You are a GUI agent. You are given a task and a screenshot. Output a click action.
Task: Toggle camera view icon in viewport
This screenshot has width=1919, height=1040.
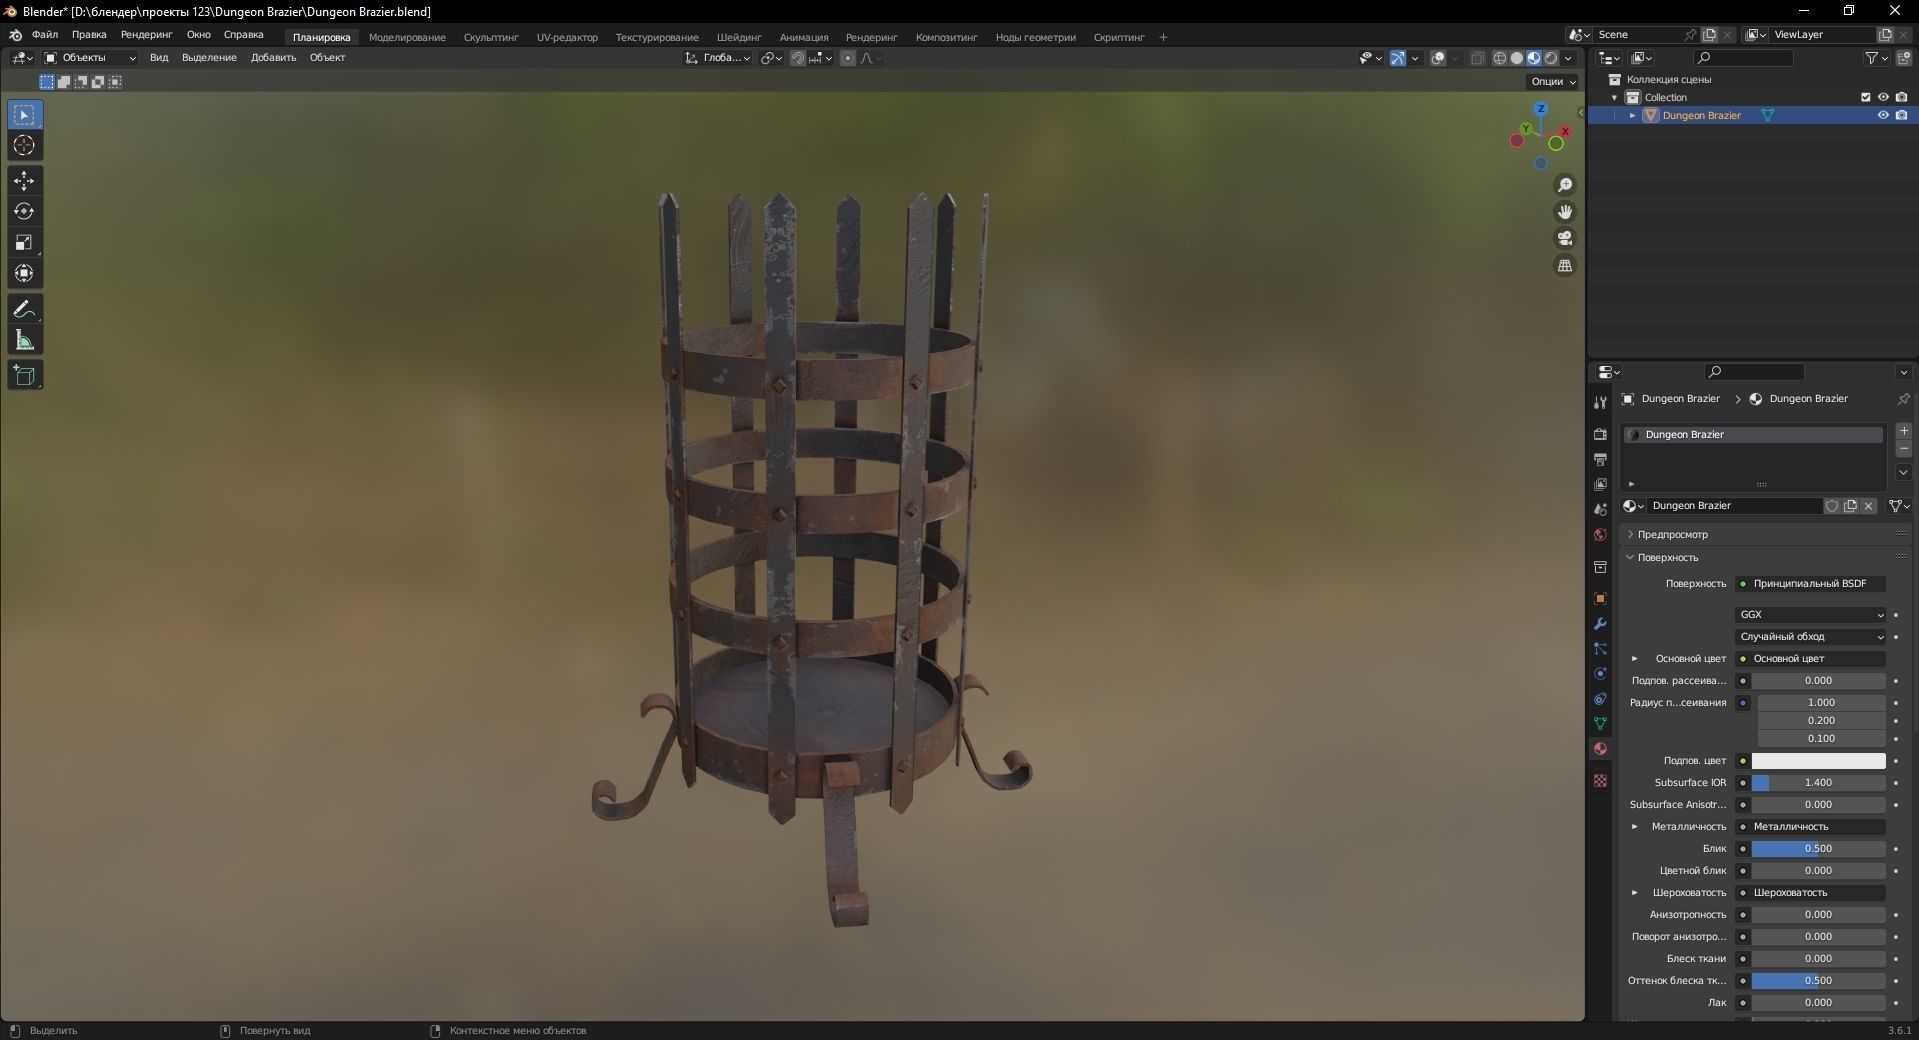click(1565, 239)
